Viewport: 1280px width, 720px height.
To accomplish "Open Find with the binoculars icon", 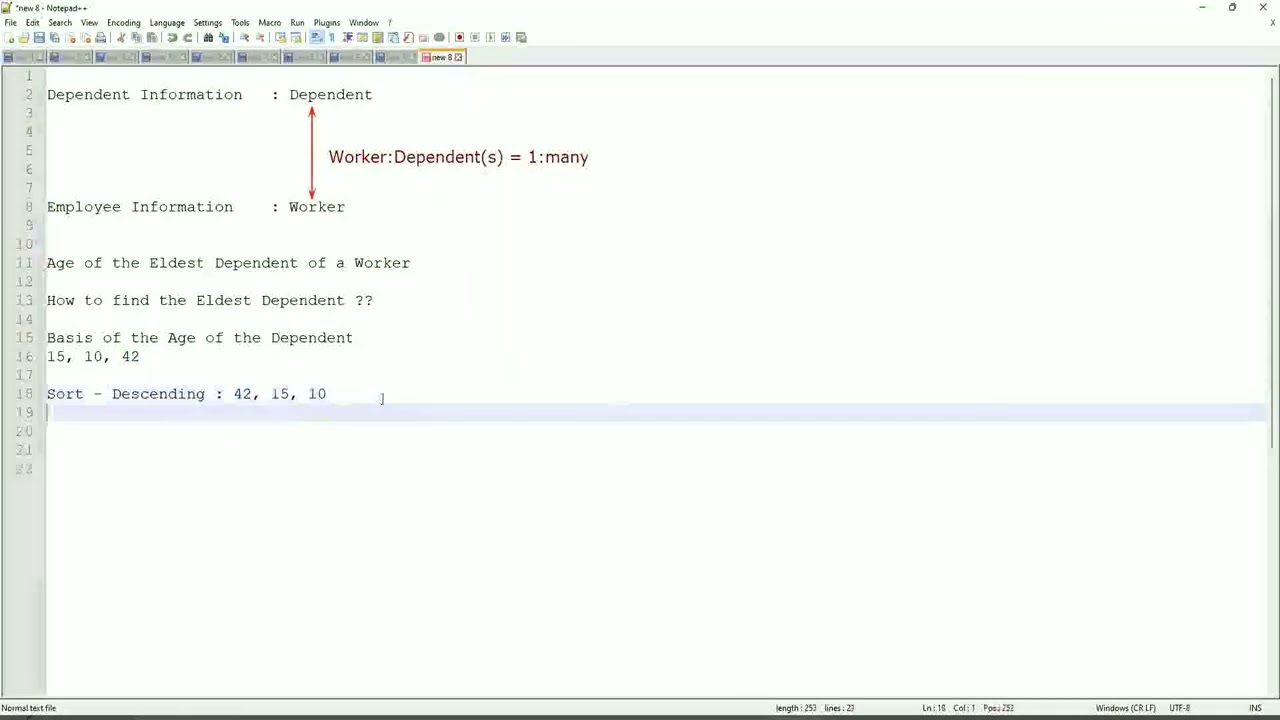I will (208, 38).
